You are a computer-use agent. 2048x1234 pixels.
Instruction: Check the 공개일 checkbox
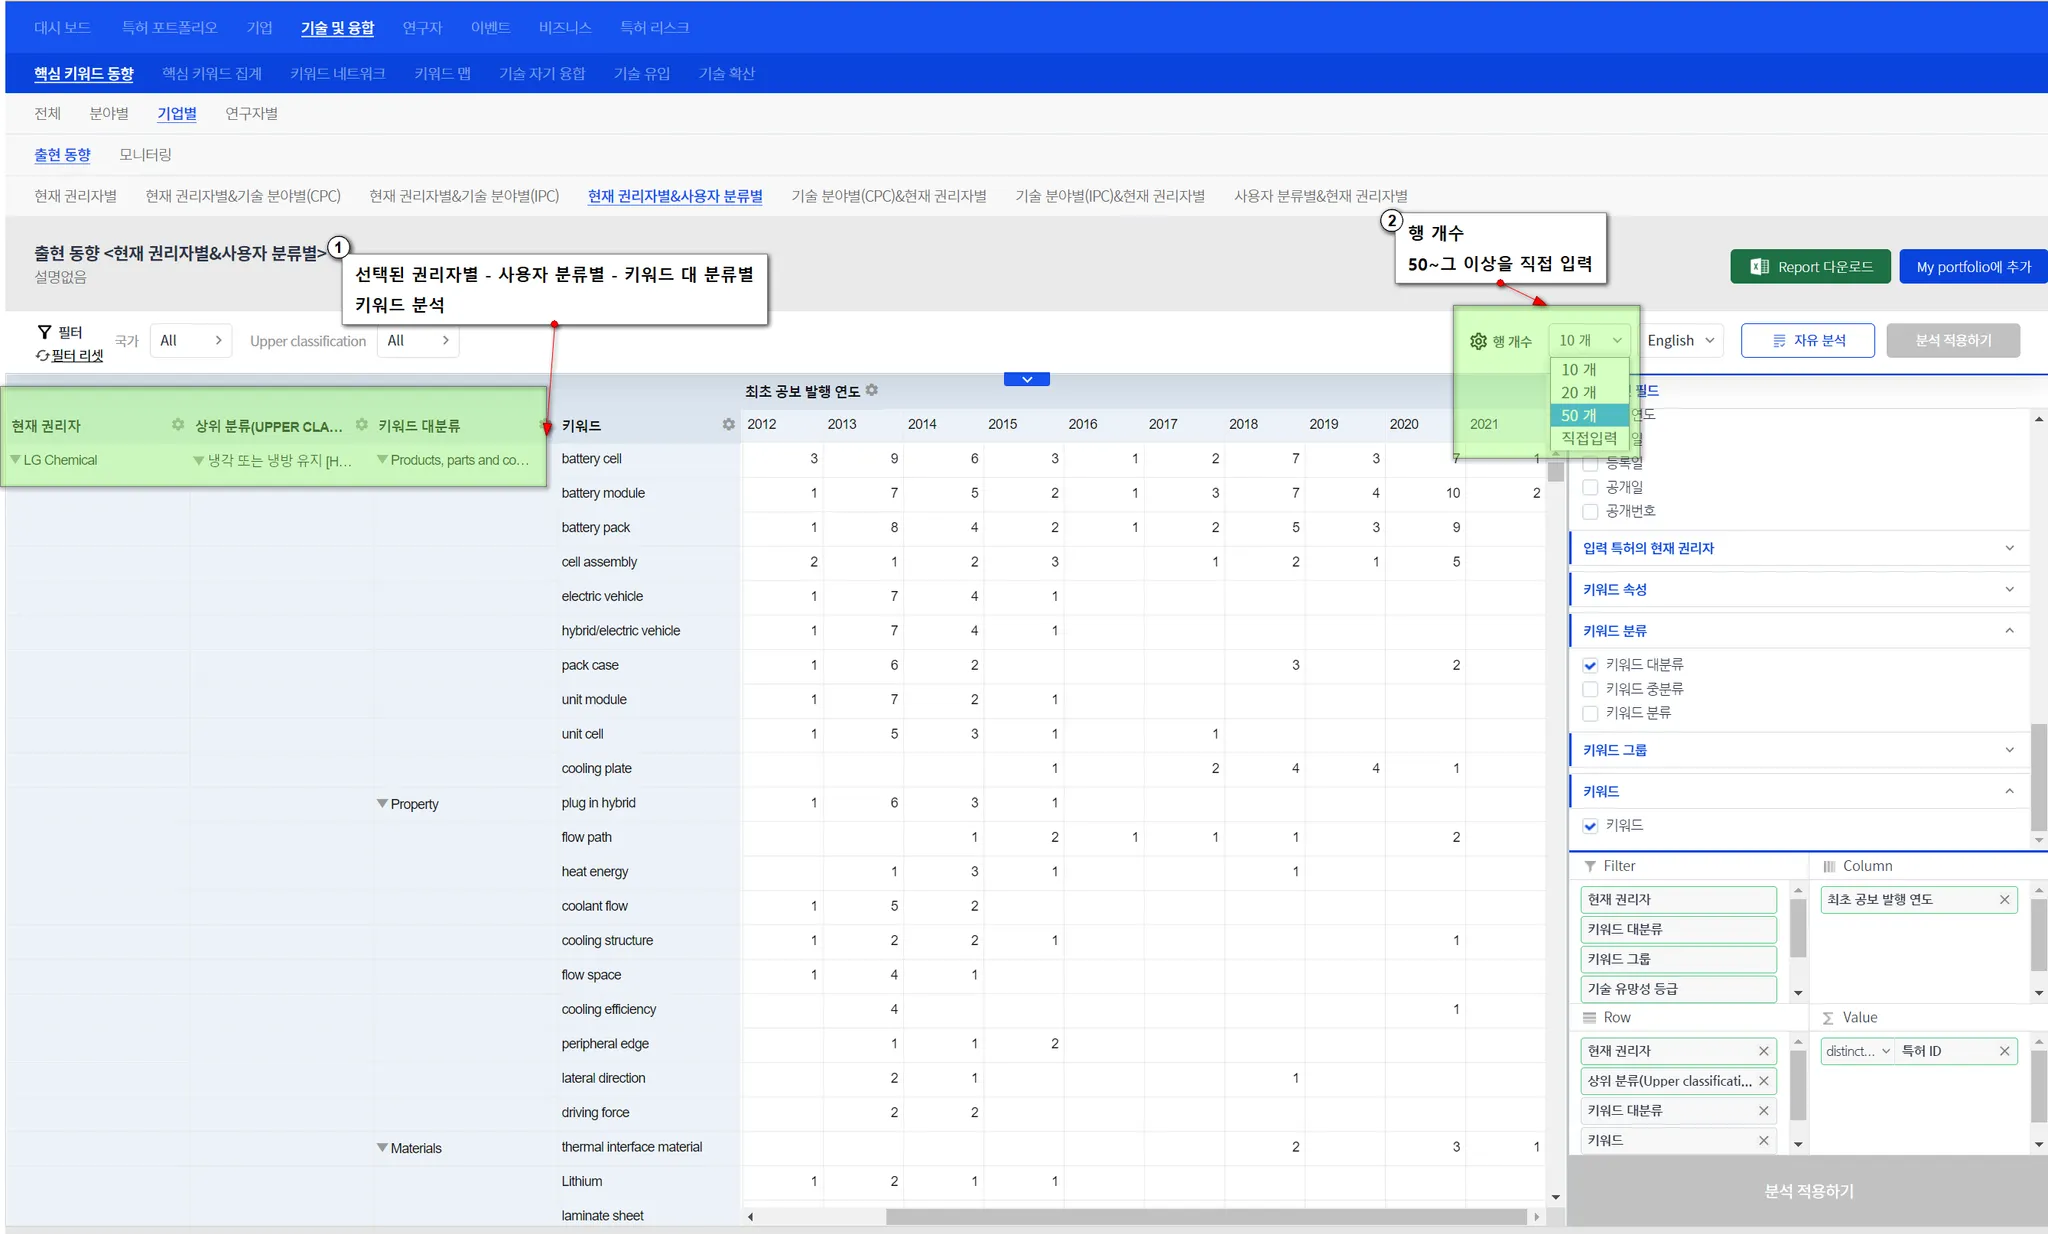[x=1590, y=487]
